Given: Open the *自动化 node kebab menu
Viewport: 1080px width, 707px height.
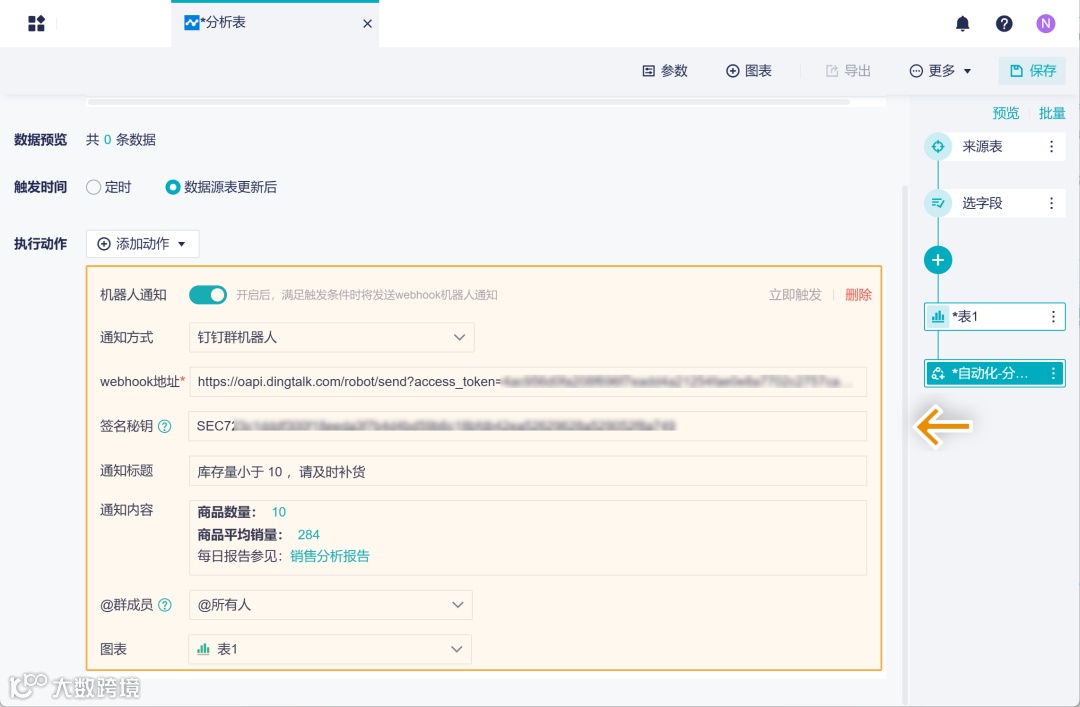Looking at the screenshot, I should coord(1053,373).
